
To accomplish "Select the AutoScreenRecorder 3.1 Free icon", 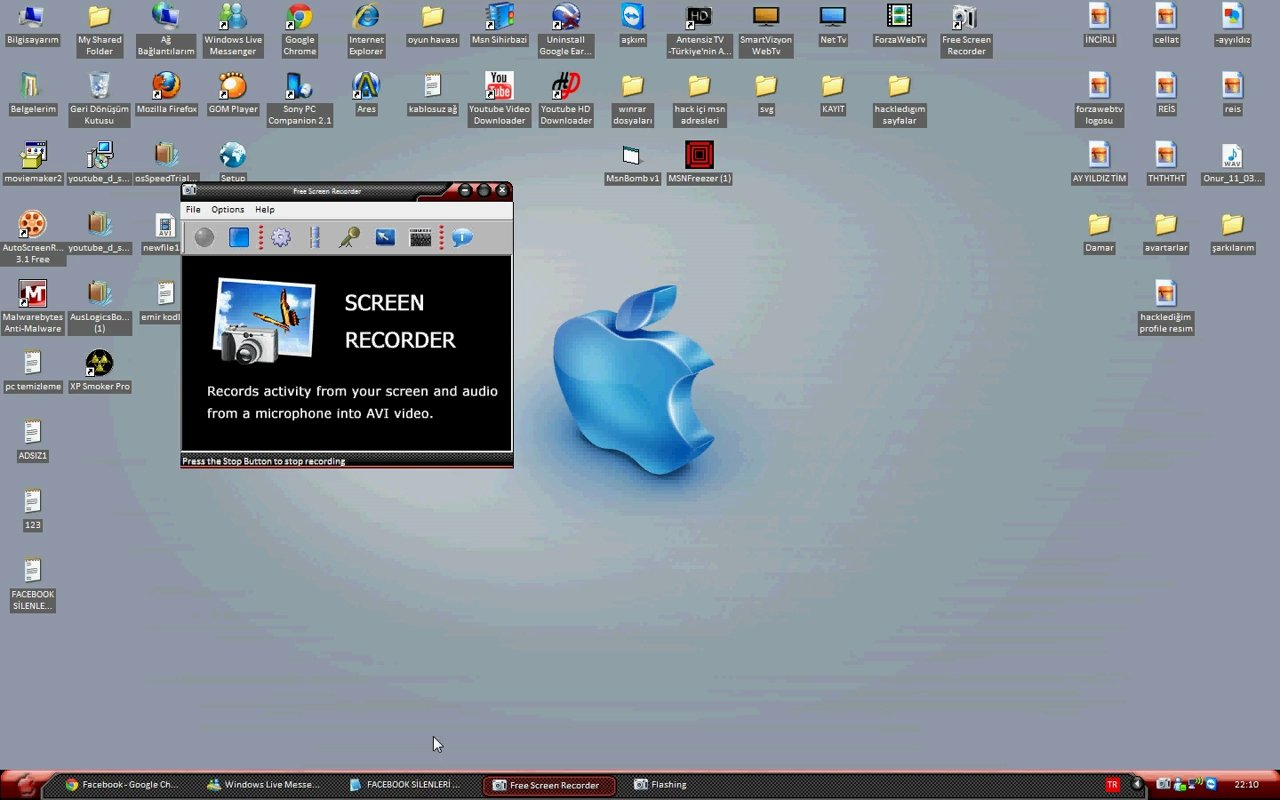I will [x=33, y=237].
